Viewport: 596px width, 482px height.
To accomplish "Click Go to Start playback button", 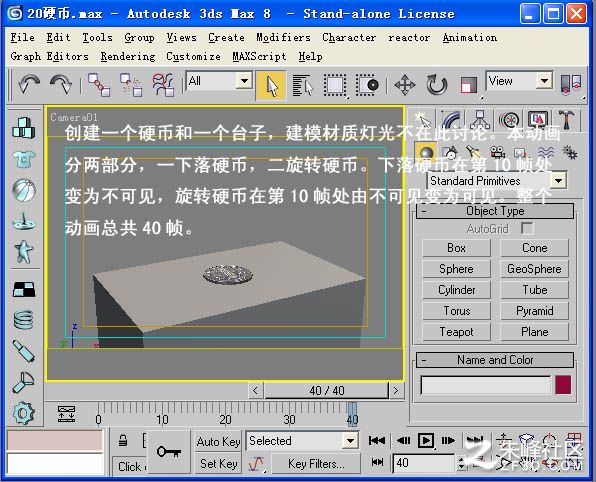I will [x=376, y=441].
